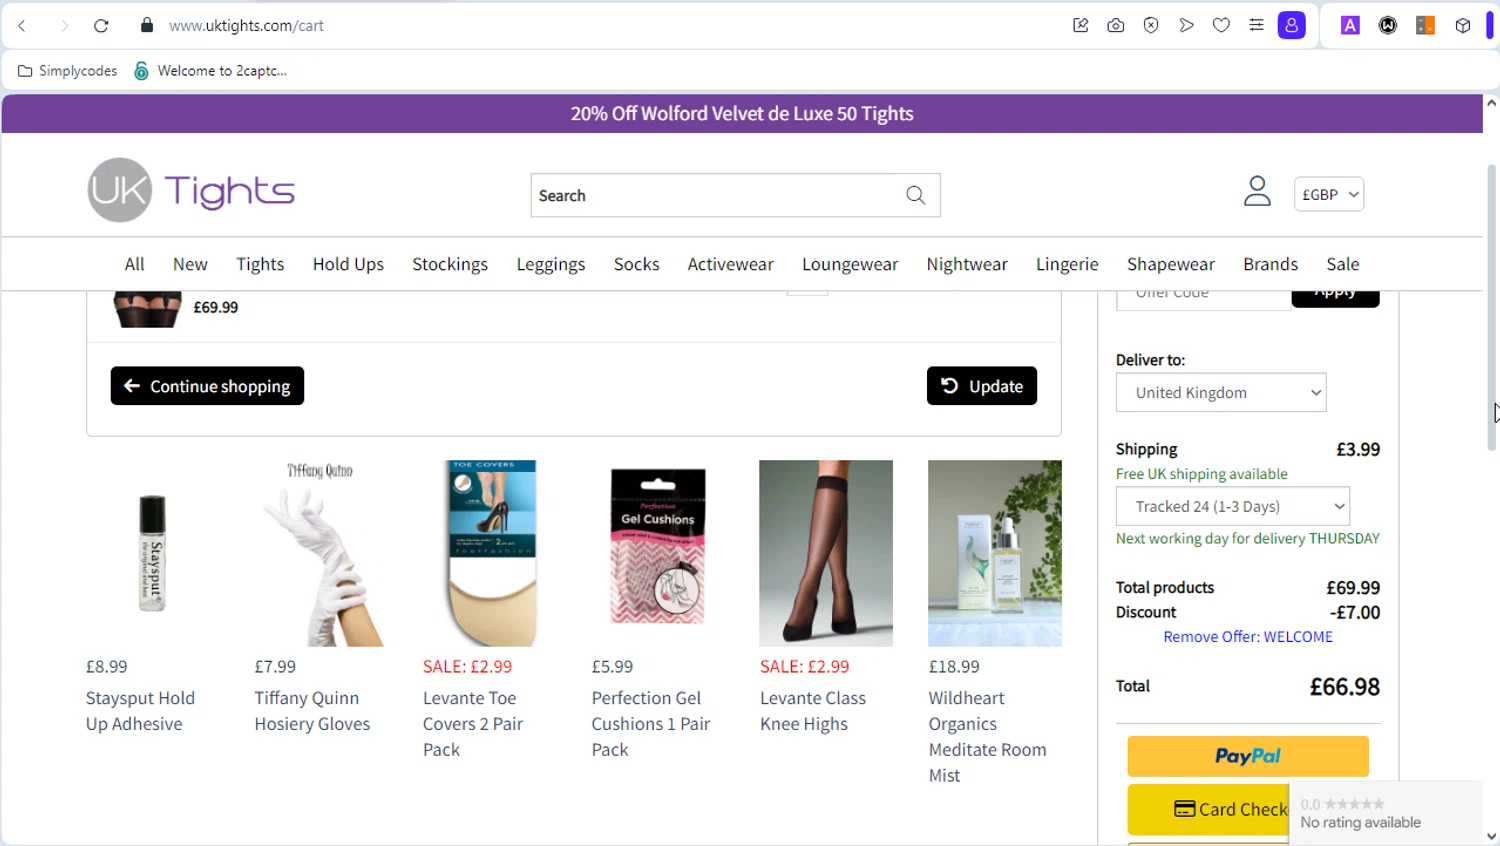The height and width of the screenshot is (846, 1500).
Task: Open the Tights category menu
Action: click(x=260, y=265)
